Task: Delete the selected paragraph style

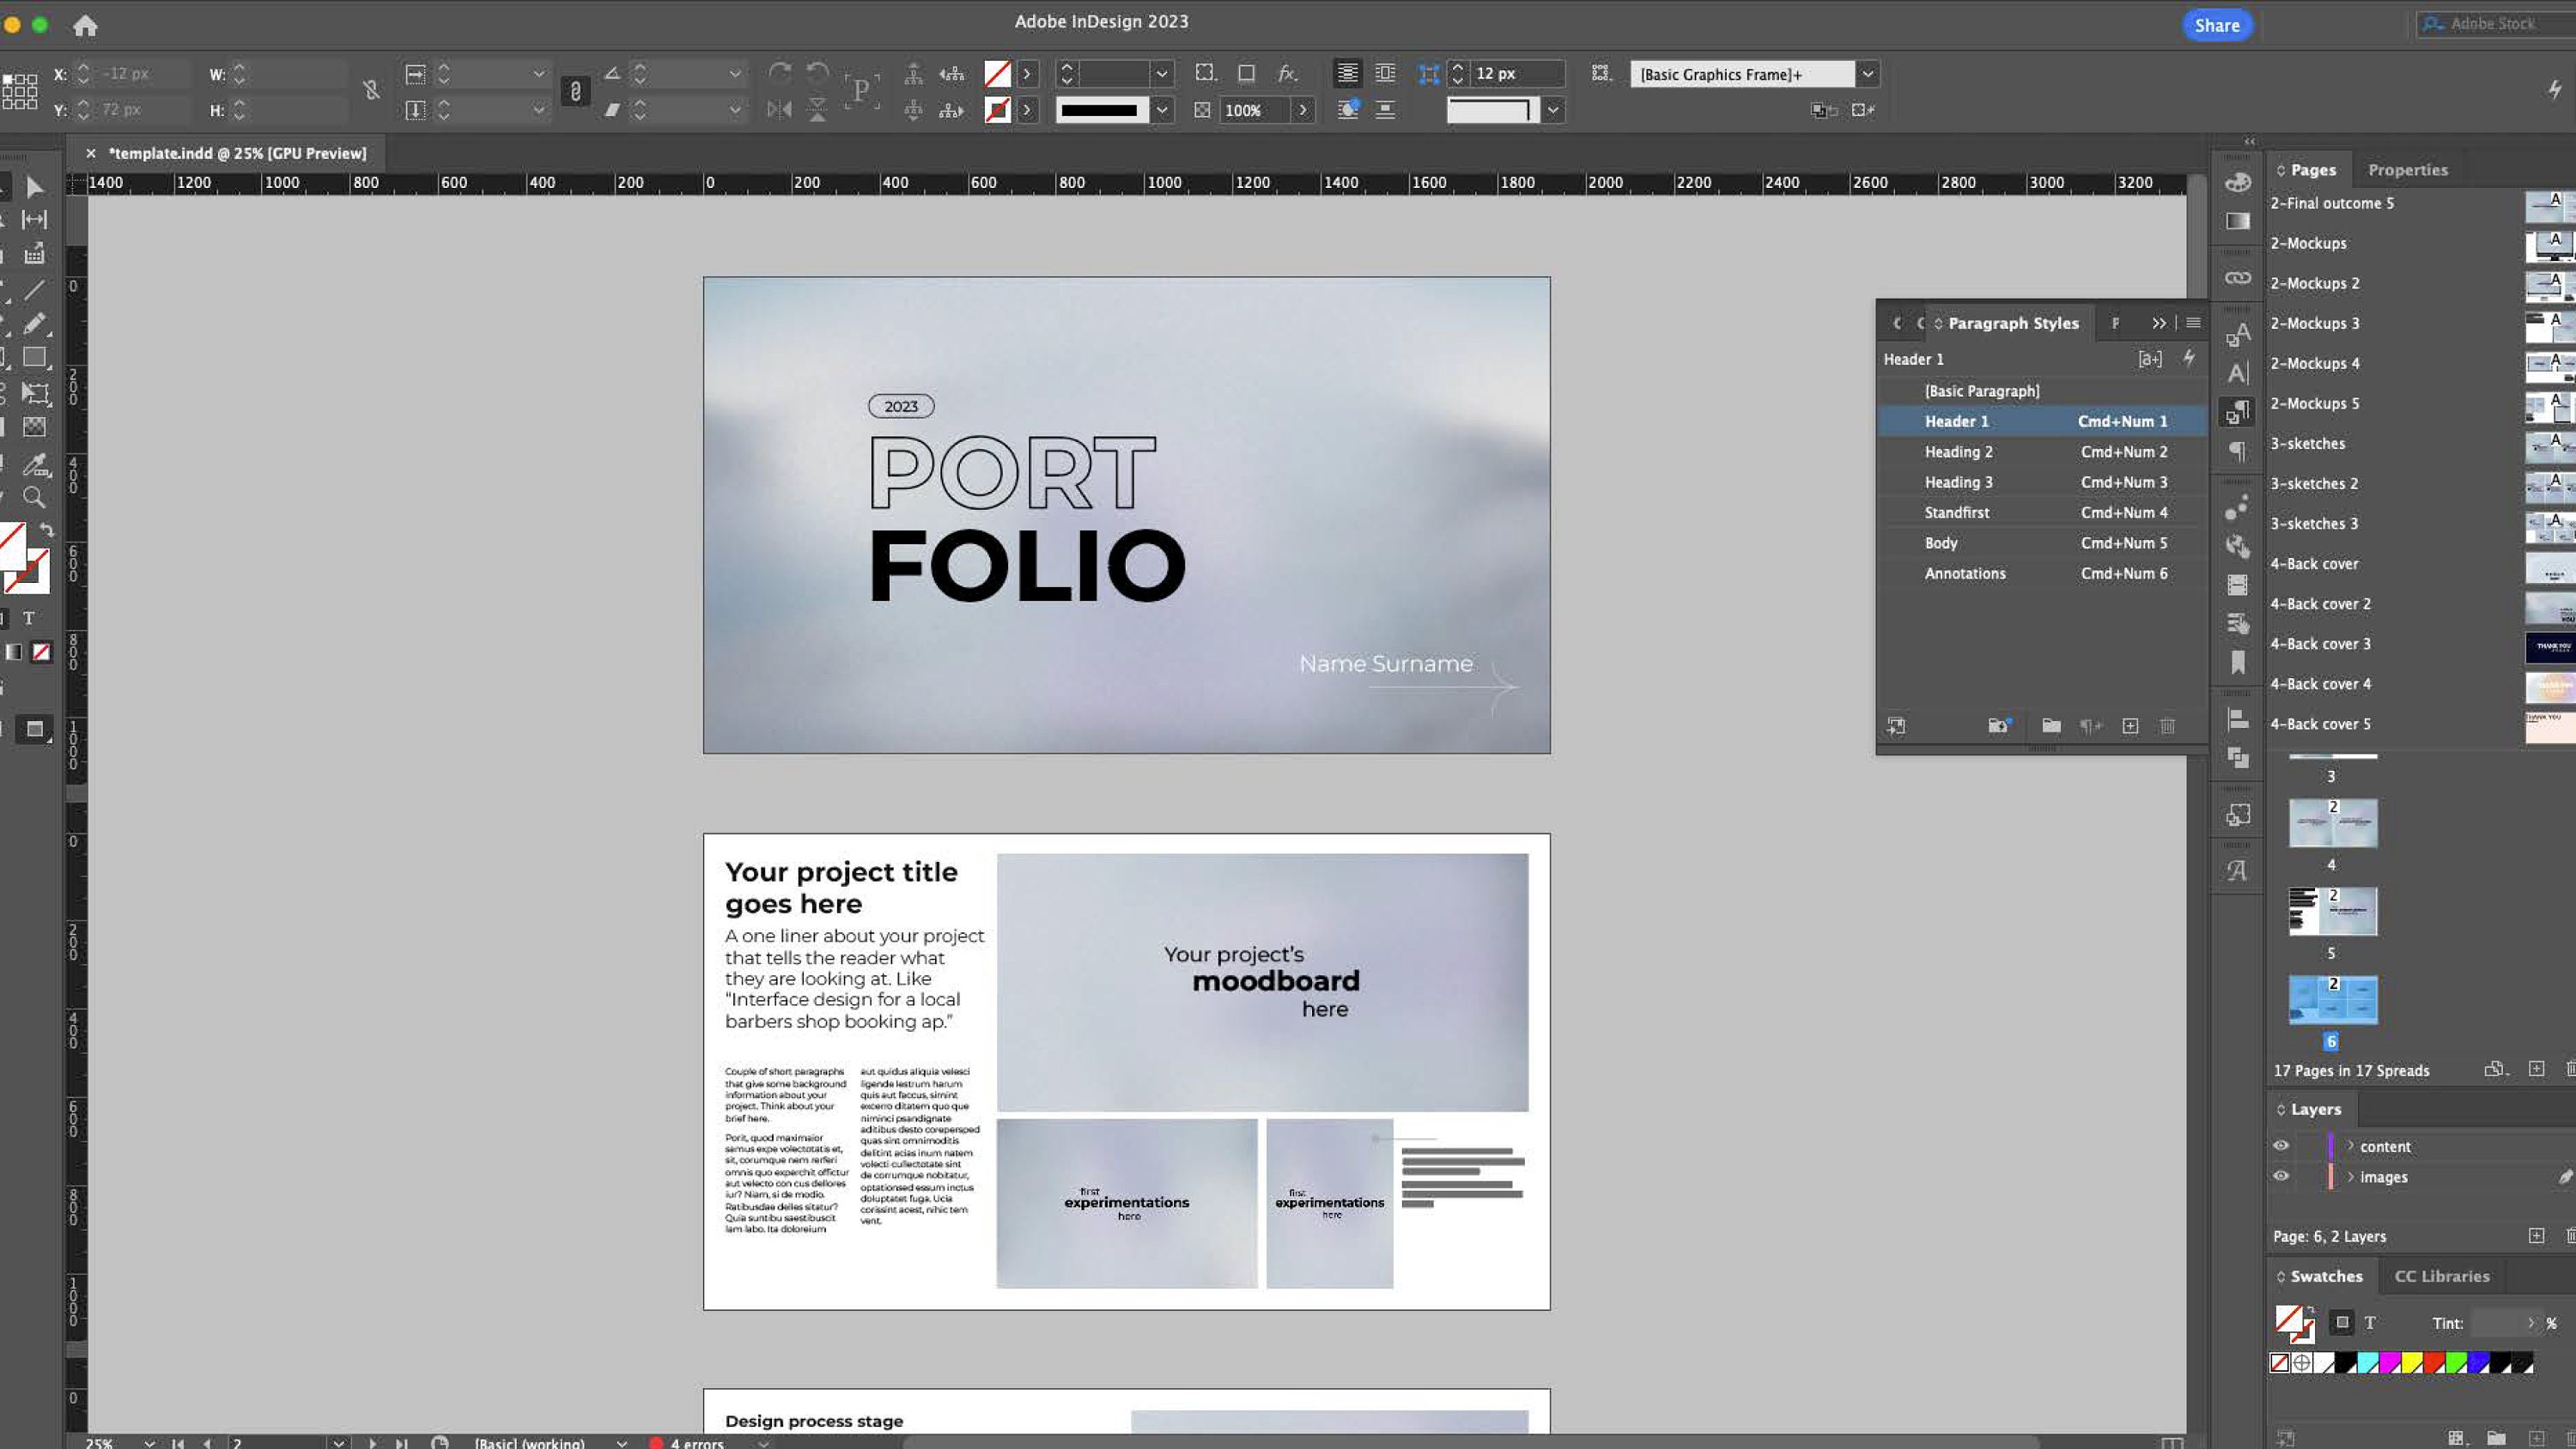Action: 2167,726
